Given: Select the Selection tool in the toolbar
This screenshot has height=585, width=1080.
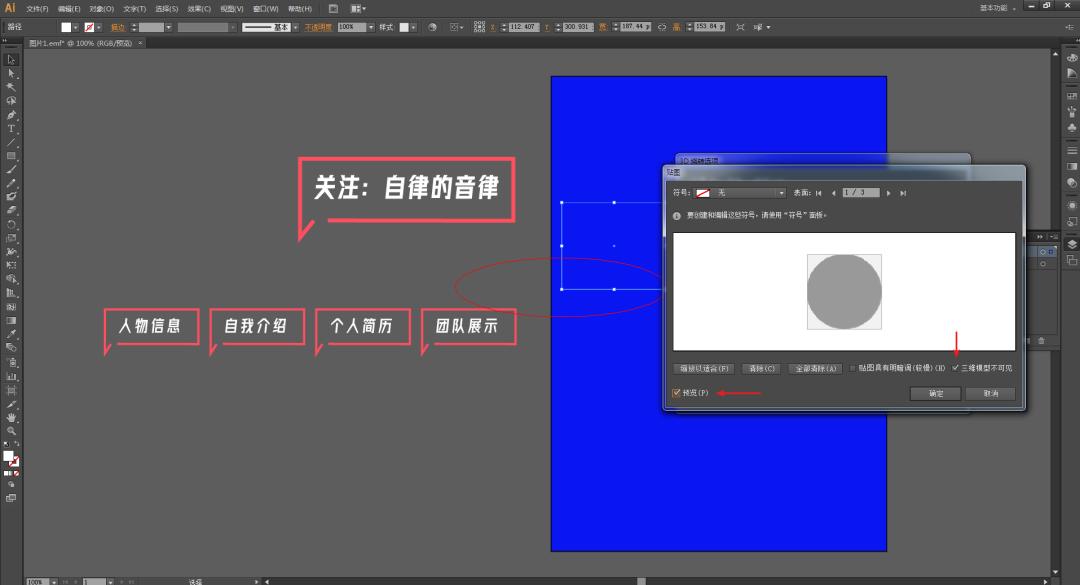Looking at the screenshot, I should [x=11, y=60].
